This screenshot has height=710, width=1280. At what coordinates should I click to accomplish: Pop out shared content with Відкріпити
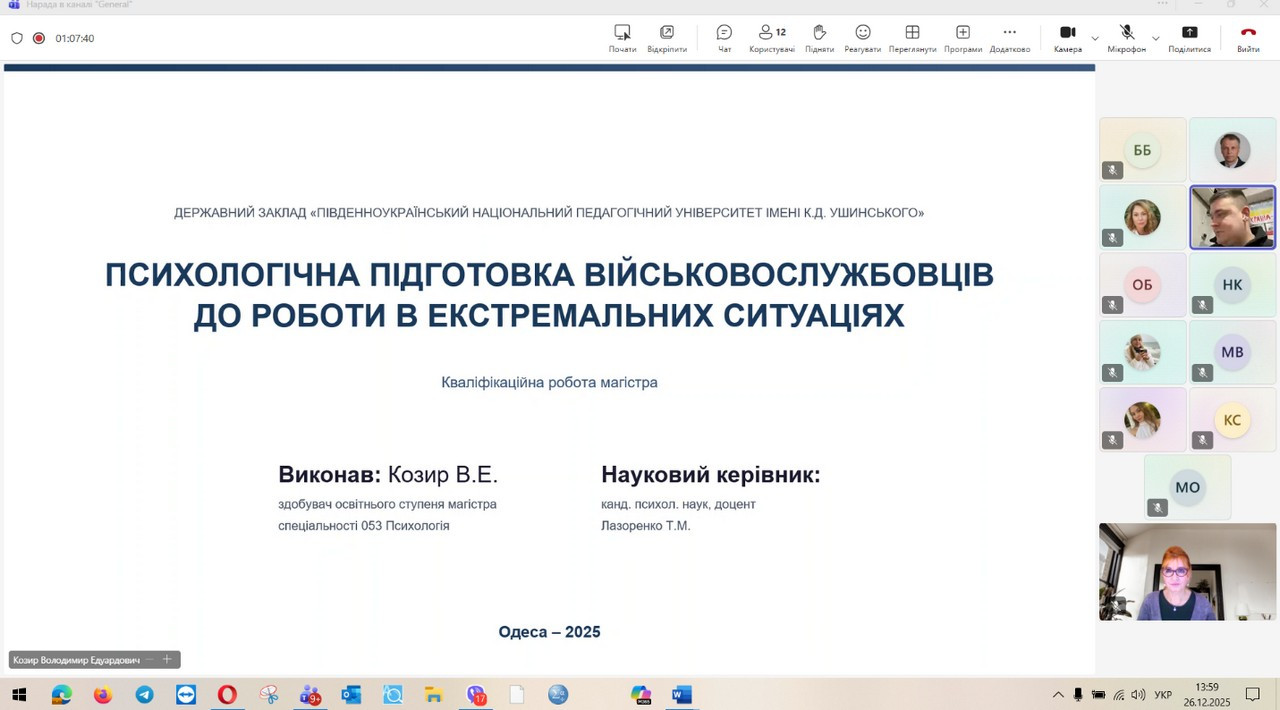coord(667,38)
